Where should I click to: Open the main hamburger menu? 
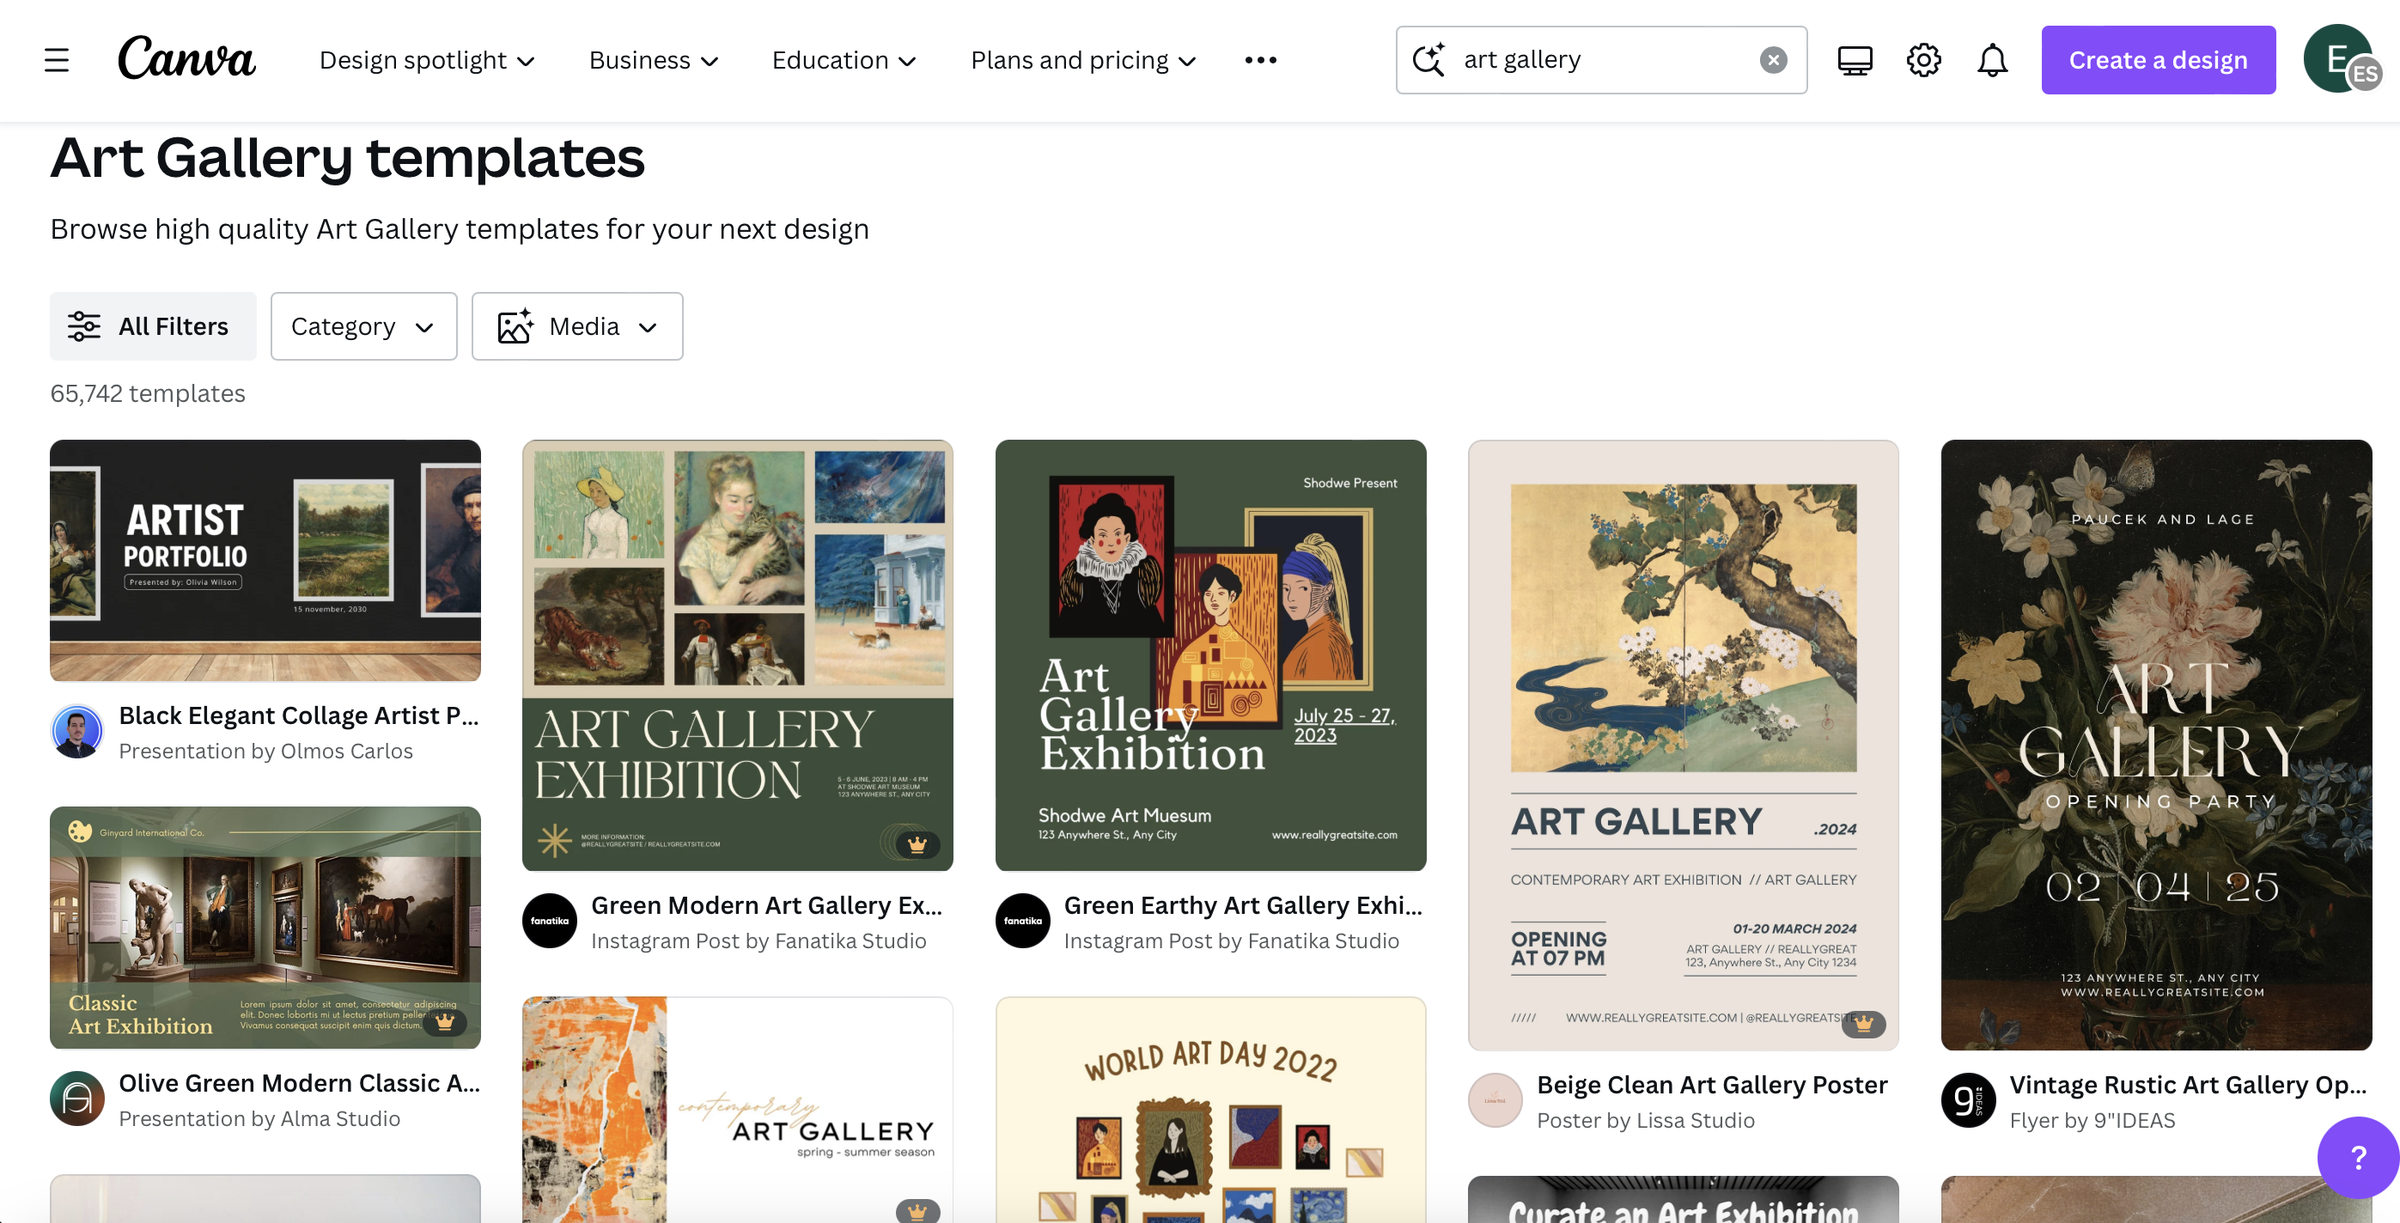(x=57, y=60)
